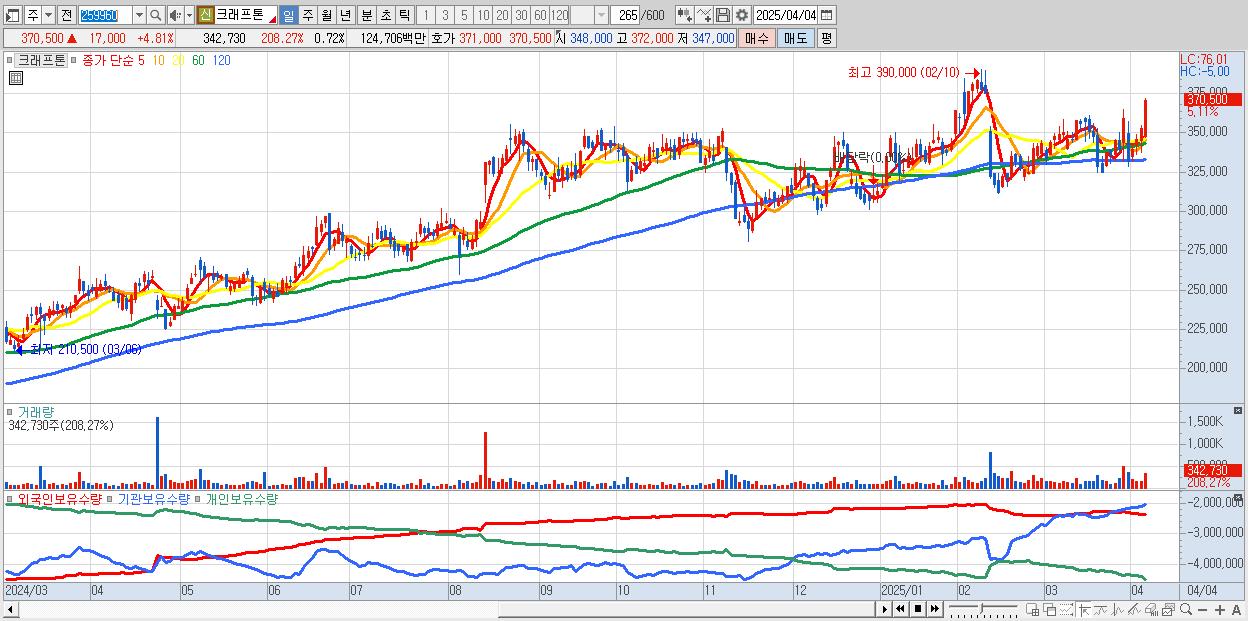Viewport: 1248px width, 621px height.
Task: Open chart settings gear icon
Action: point(742,15)
